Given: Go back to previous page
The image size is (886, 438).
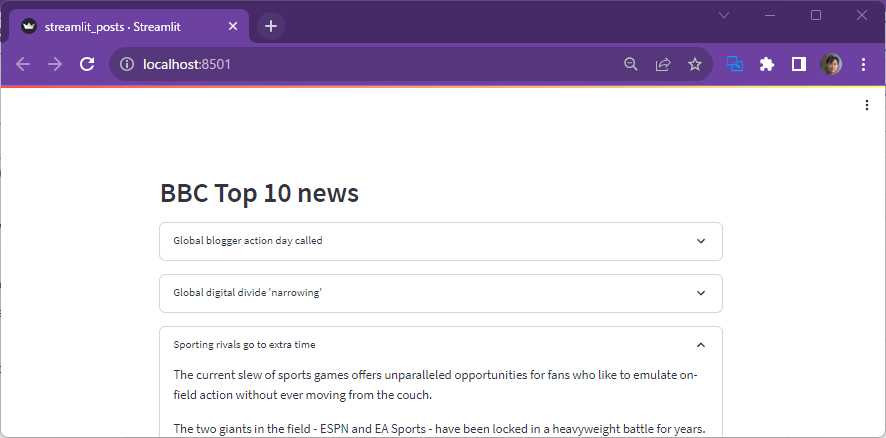Looking at the screenshot, I should [x=23, y=64].
